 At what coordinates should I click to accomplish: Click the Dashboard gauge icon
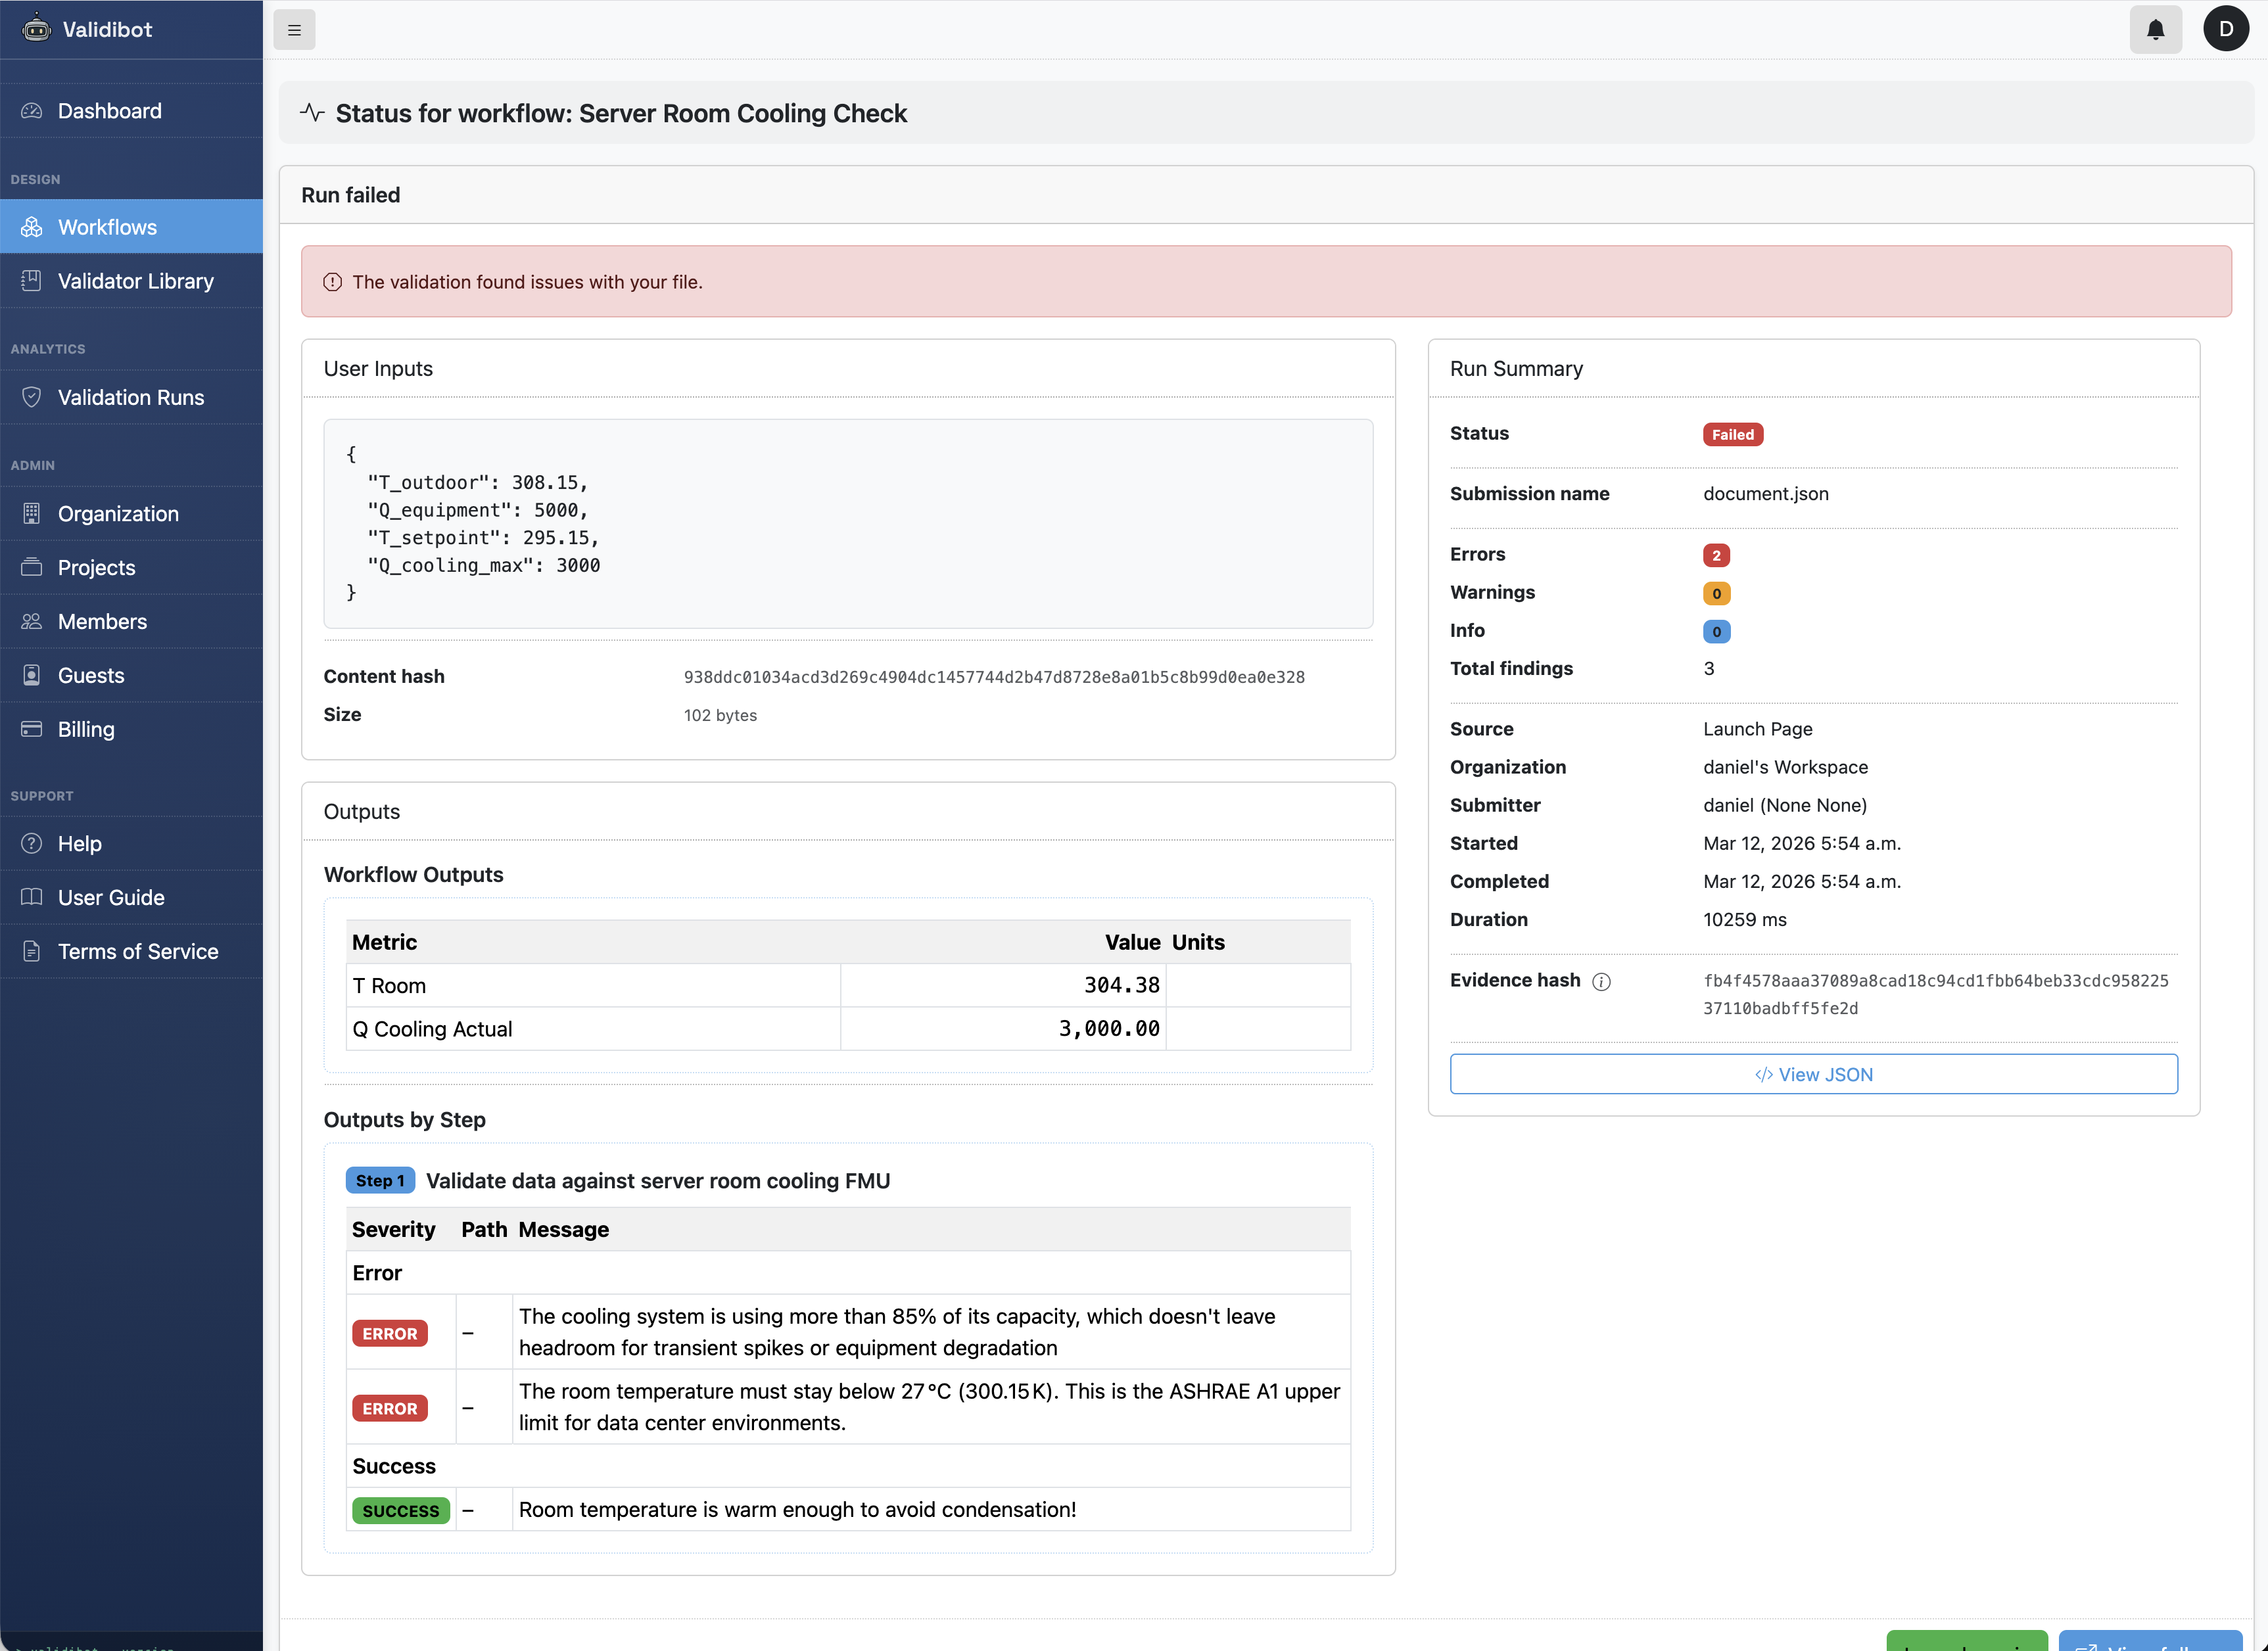pyautogui.click(x=31, y=110)
